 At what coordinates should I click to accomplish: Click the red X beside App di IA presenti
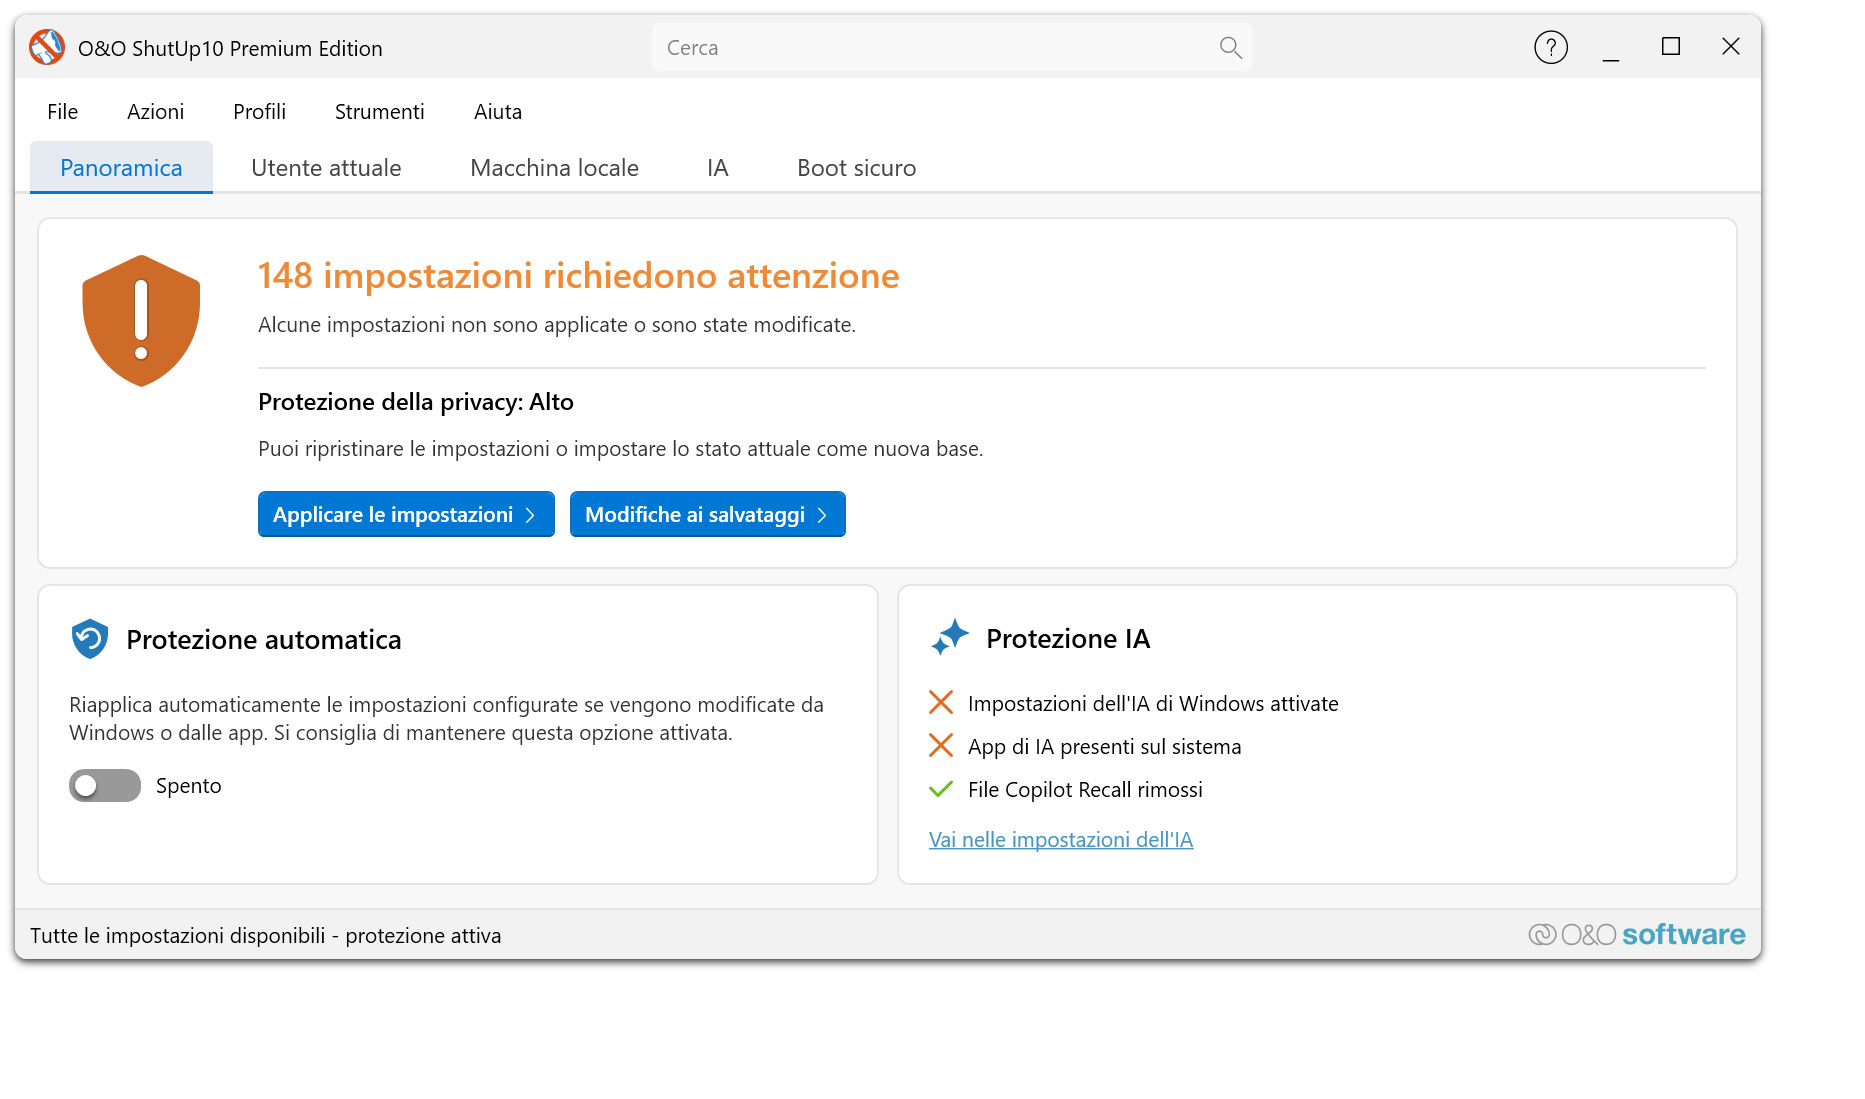point(940,746)
